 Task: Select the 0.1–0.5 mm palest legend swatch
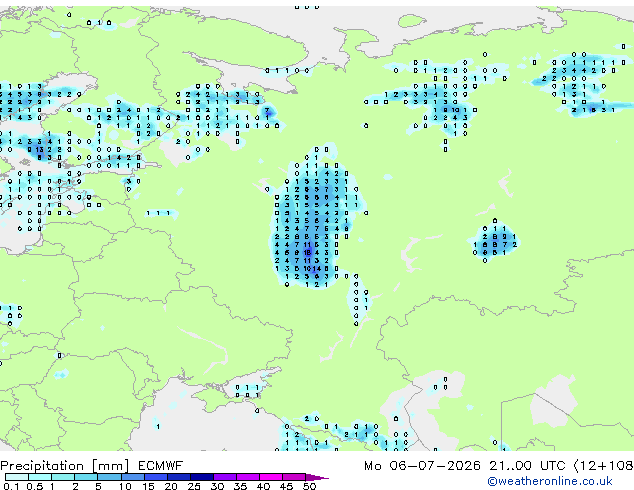point(17,477)
